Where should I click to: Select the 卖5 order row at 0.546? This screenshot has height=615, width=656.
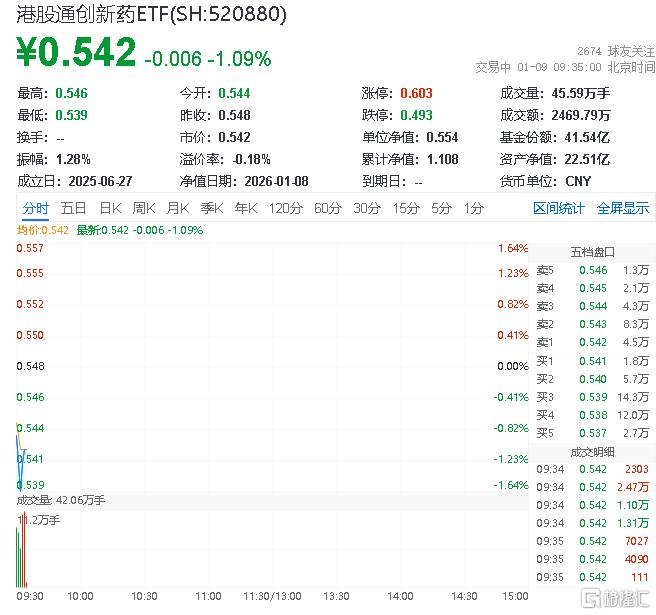point(592,270)
